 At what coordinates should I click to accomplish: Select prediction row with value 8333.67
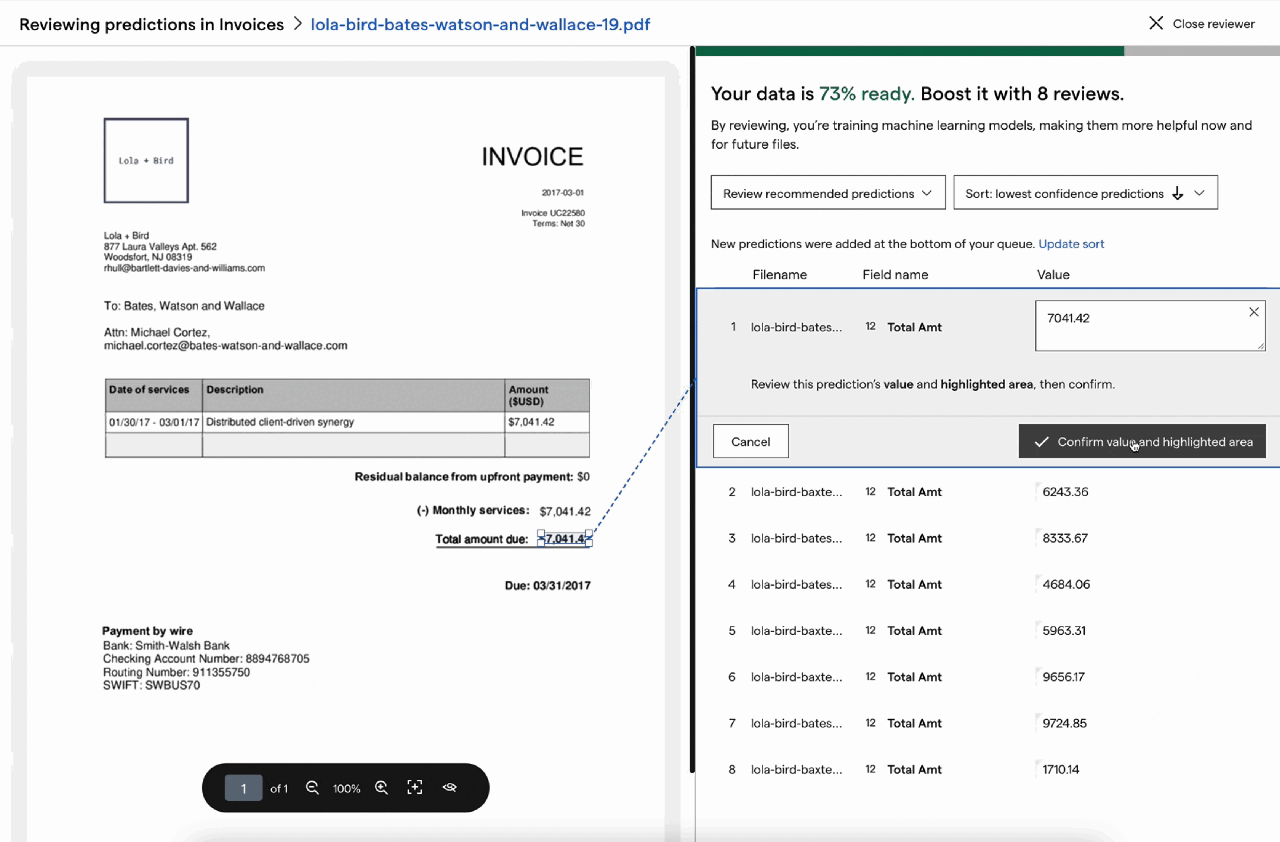(x=988, y=538)
